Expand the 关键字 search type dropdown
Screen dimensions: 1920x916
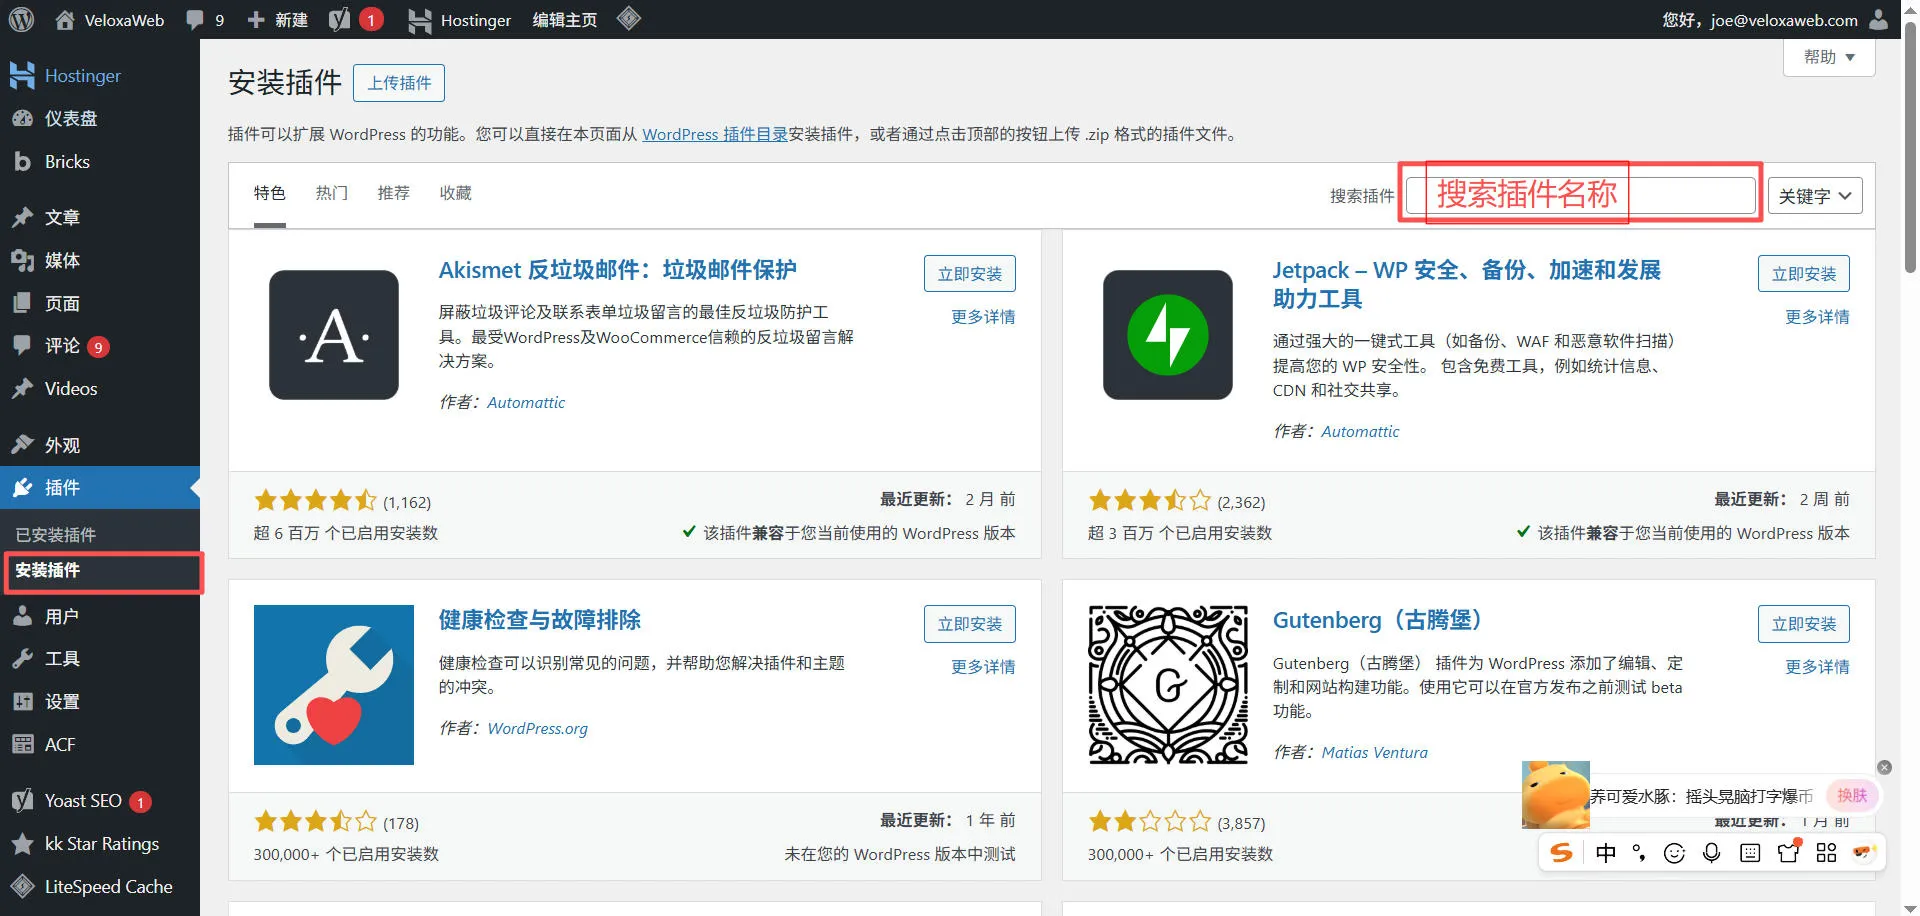point(1815,196)
